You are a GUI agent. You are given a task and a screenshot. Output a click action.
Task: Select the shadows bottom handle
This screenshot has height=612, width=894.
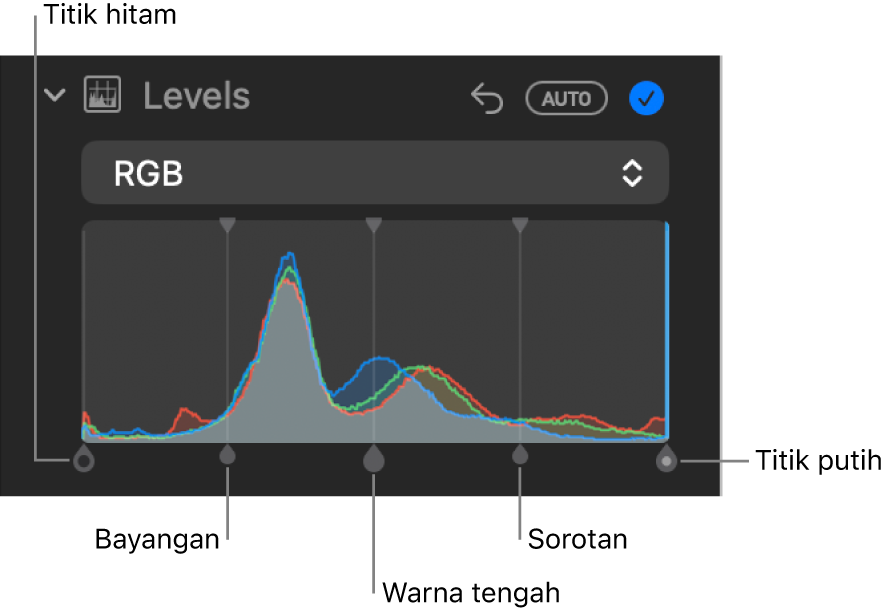[227, 455]
